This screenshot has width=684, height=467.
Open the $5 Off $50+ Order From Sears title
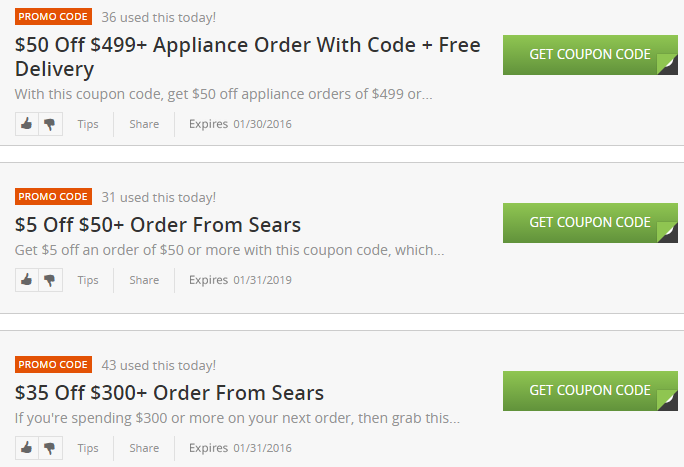158,224
